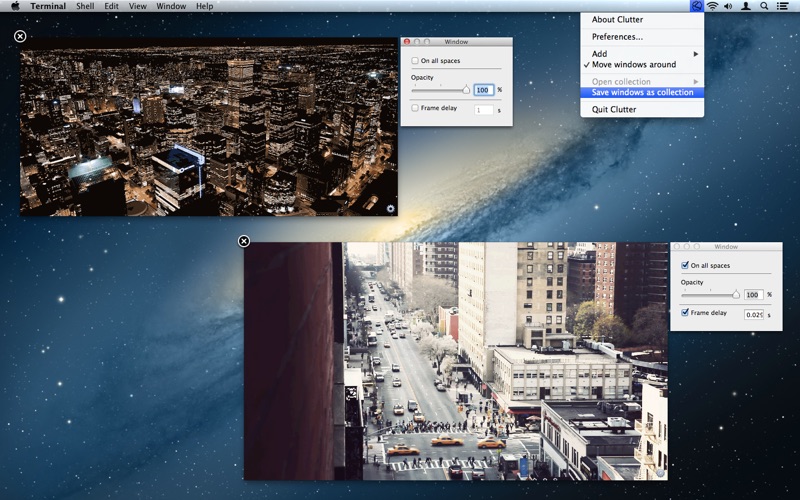This screenshot has height=500, width=800.
Task: Toggle Move windows around option
Action: [634, 65]
